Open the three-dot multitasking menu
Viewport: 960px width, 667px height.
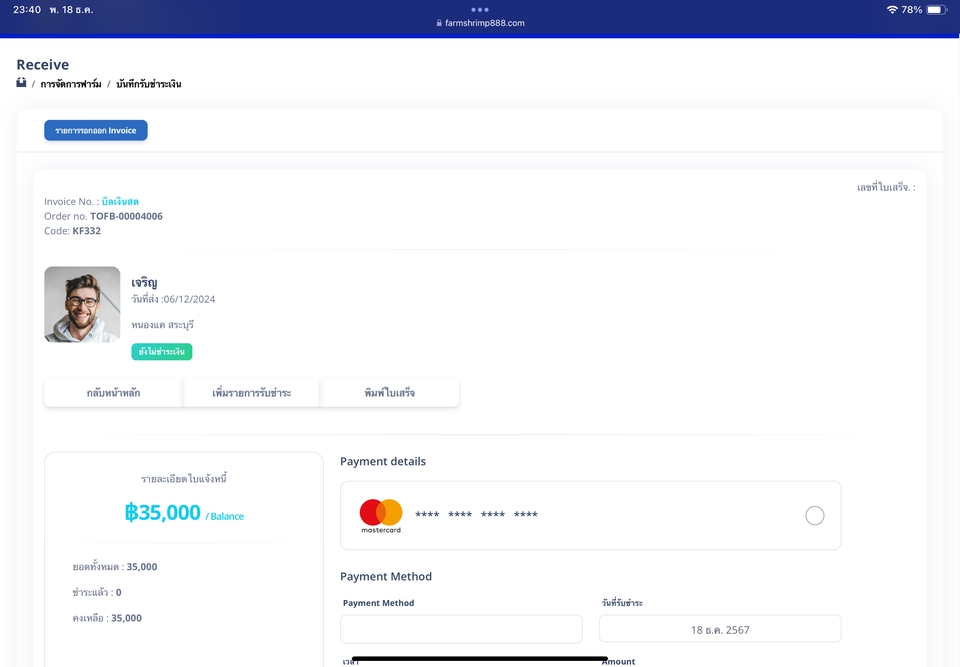click(480, 10)
